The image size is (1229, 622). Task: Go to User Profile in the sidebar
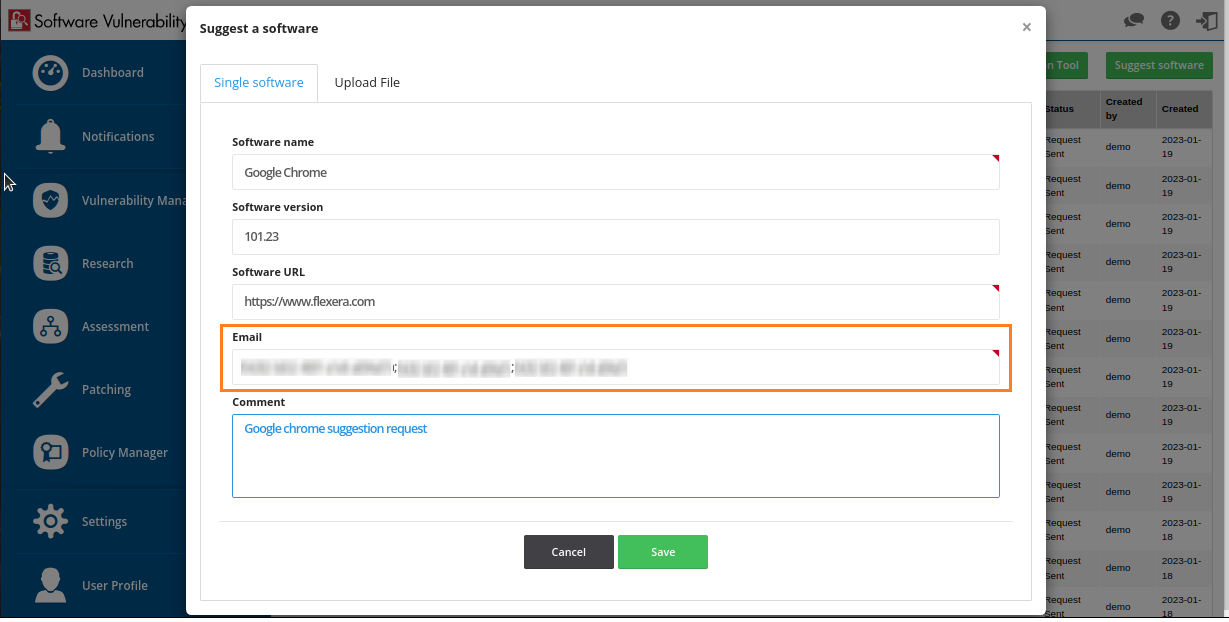pyautogui.click(x=115, y=585)
